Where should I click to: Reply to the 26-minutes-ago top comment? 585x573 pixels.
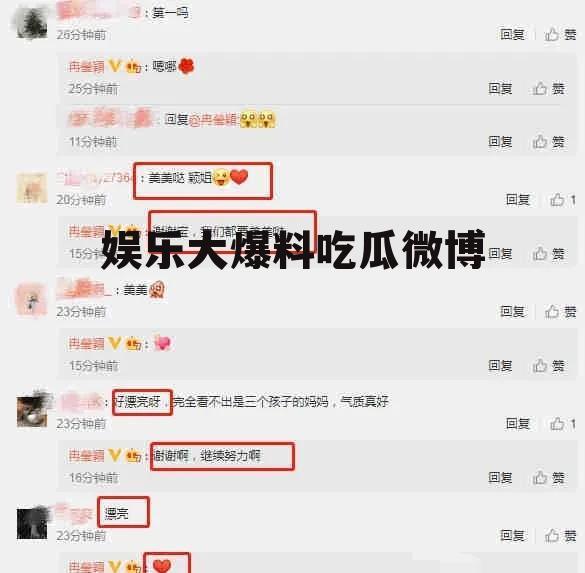512,35
